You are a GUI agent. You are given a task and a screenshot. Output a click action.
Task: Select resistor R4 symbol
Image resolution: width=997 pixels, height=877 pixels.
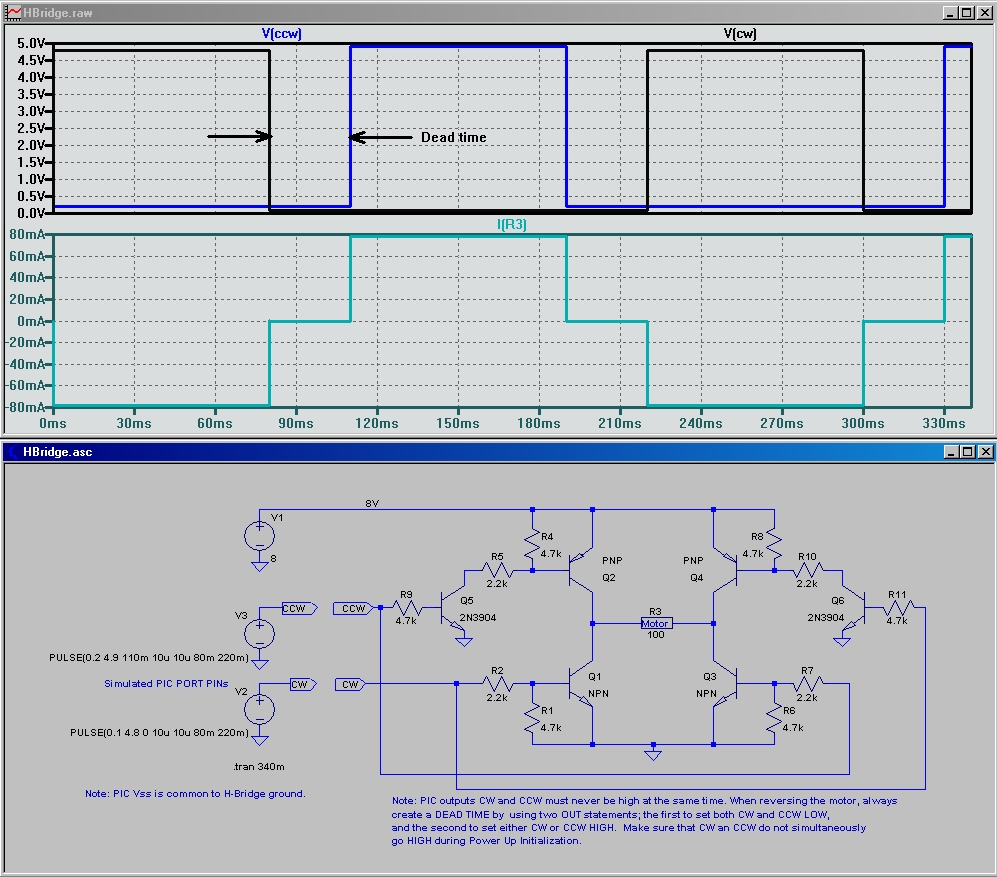tap(532, 546)
